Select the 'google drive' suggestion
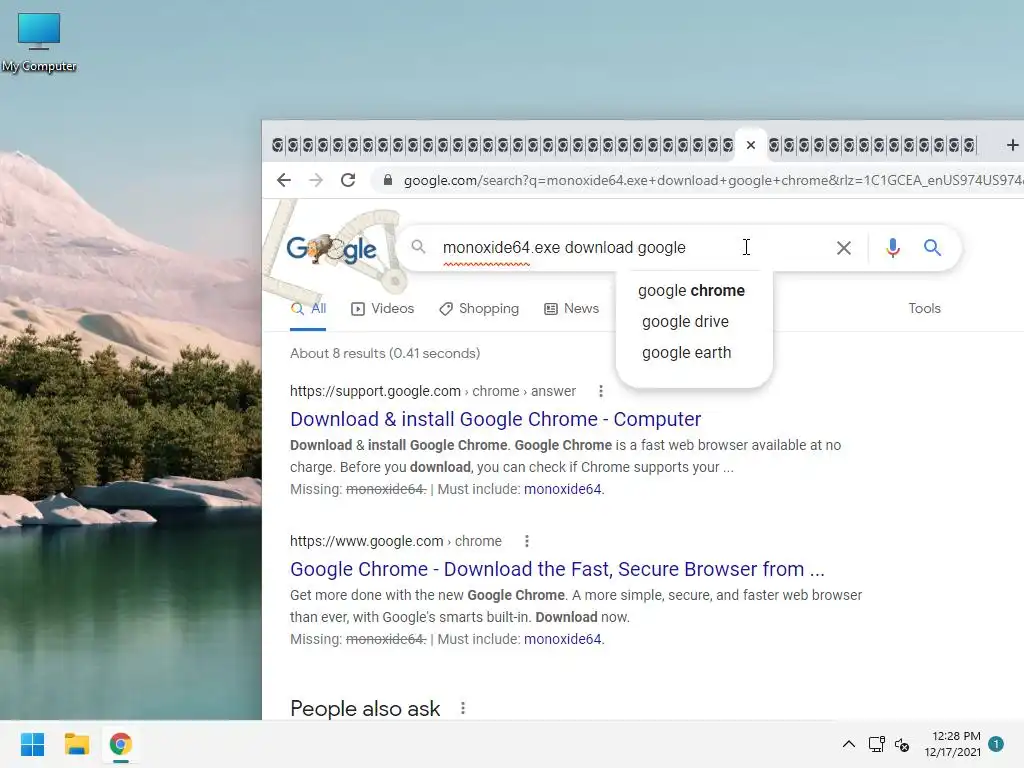 685,321
